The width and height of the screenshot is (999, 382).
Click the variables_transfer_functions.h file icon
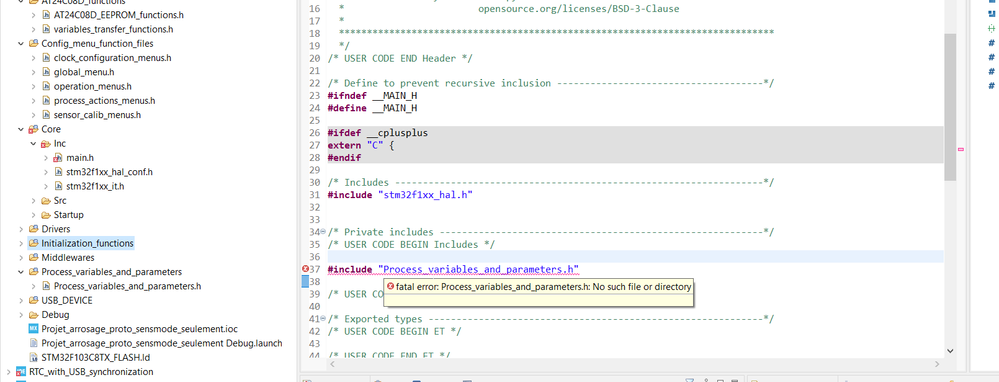46,29
